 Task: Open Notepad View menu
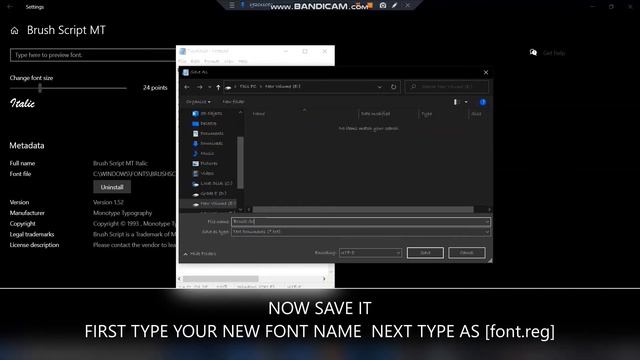[229, 61]
